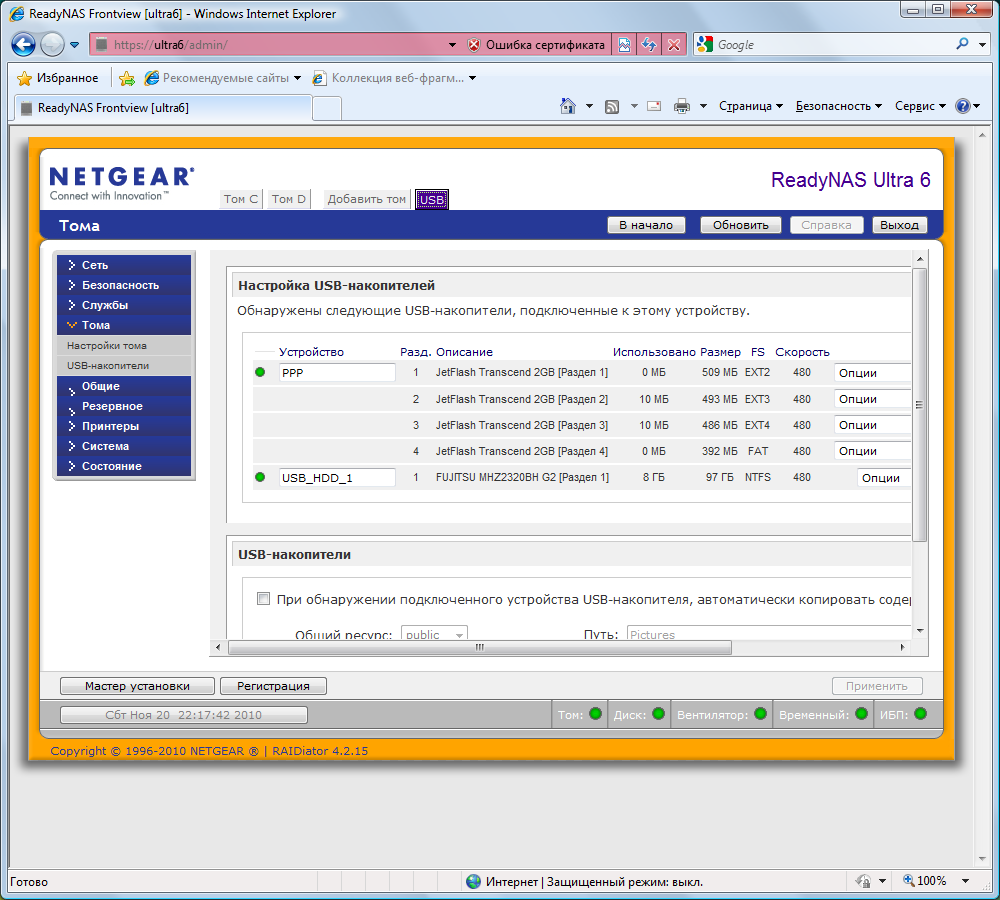The image size is (1000, 900).
Task: Click the Home page icon
Action: 568,106
